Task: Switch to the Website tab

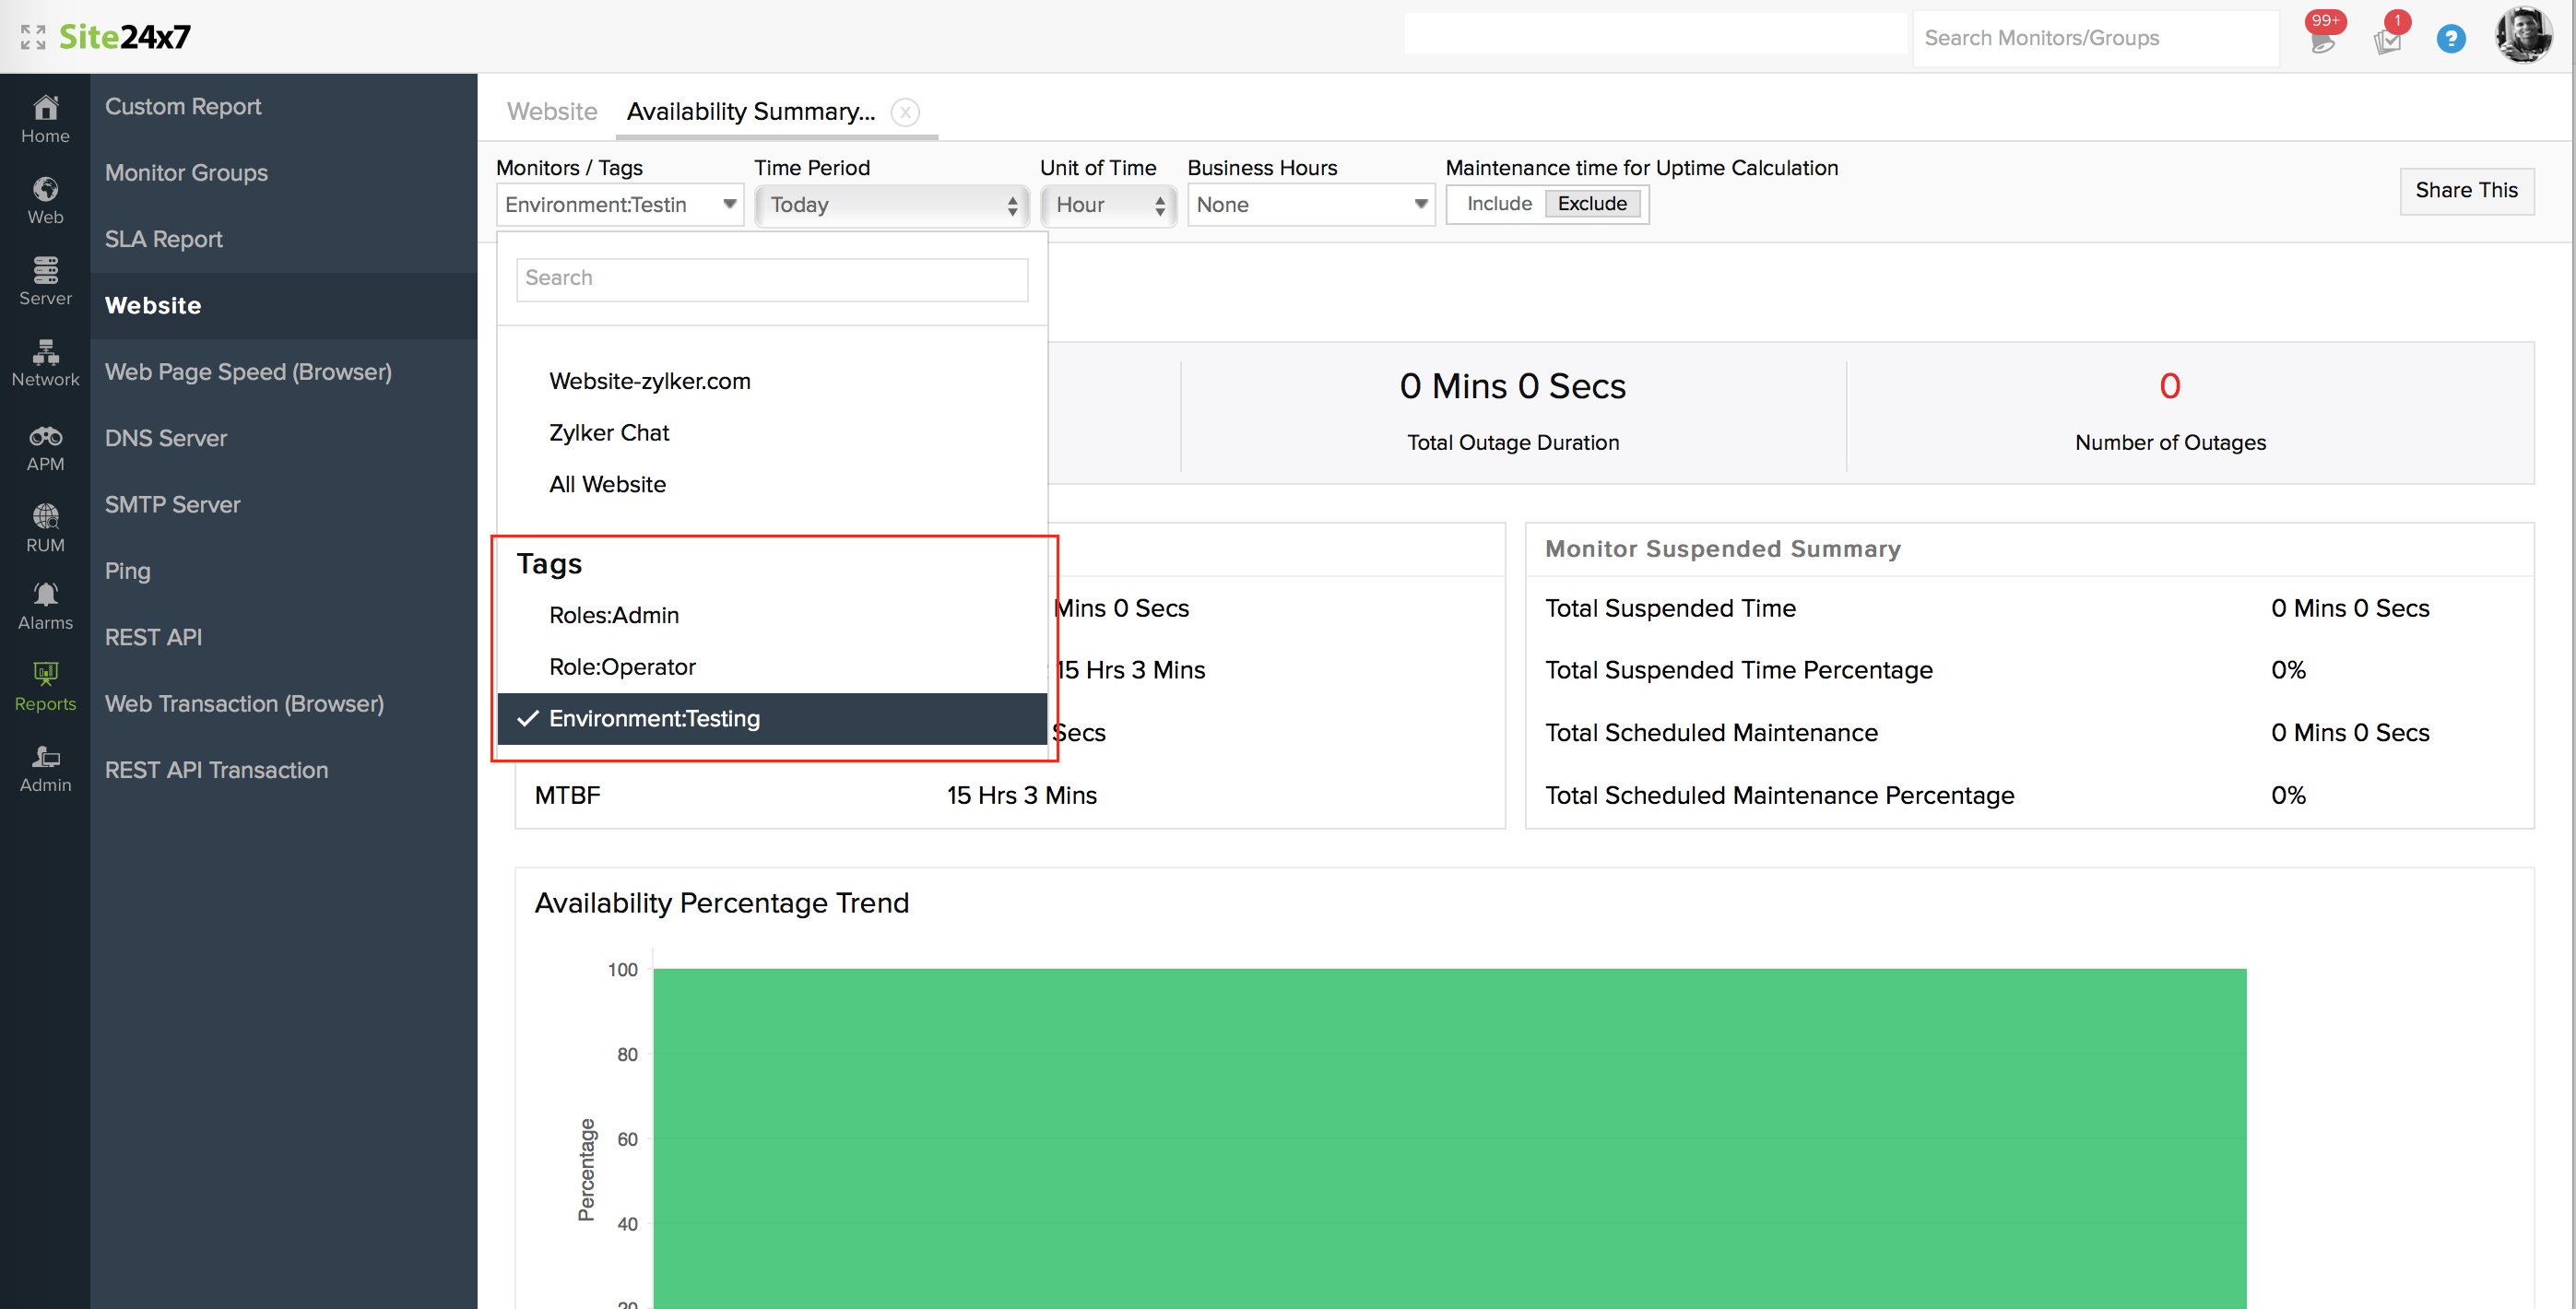Action: pos(551,111)
